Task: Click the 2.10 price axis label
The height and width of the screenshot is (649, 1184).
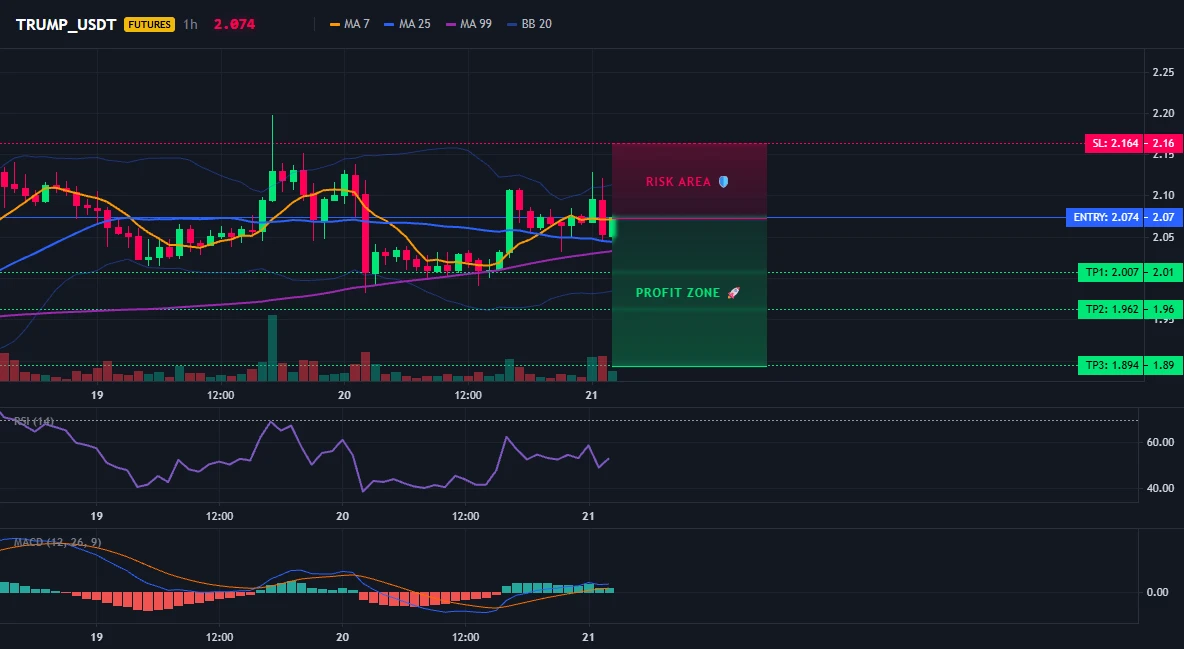Action: [1163, 196]
